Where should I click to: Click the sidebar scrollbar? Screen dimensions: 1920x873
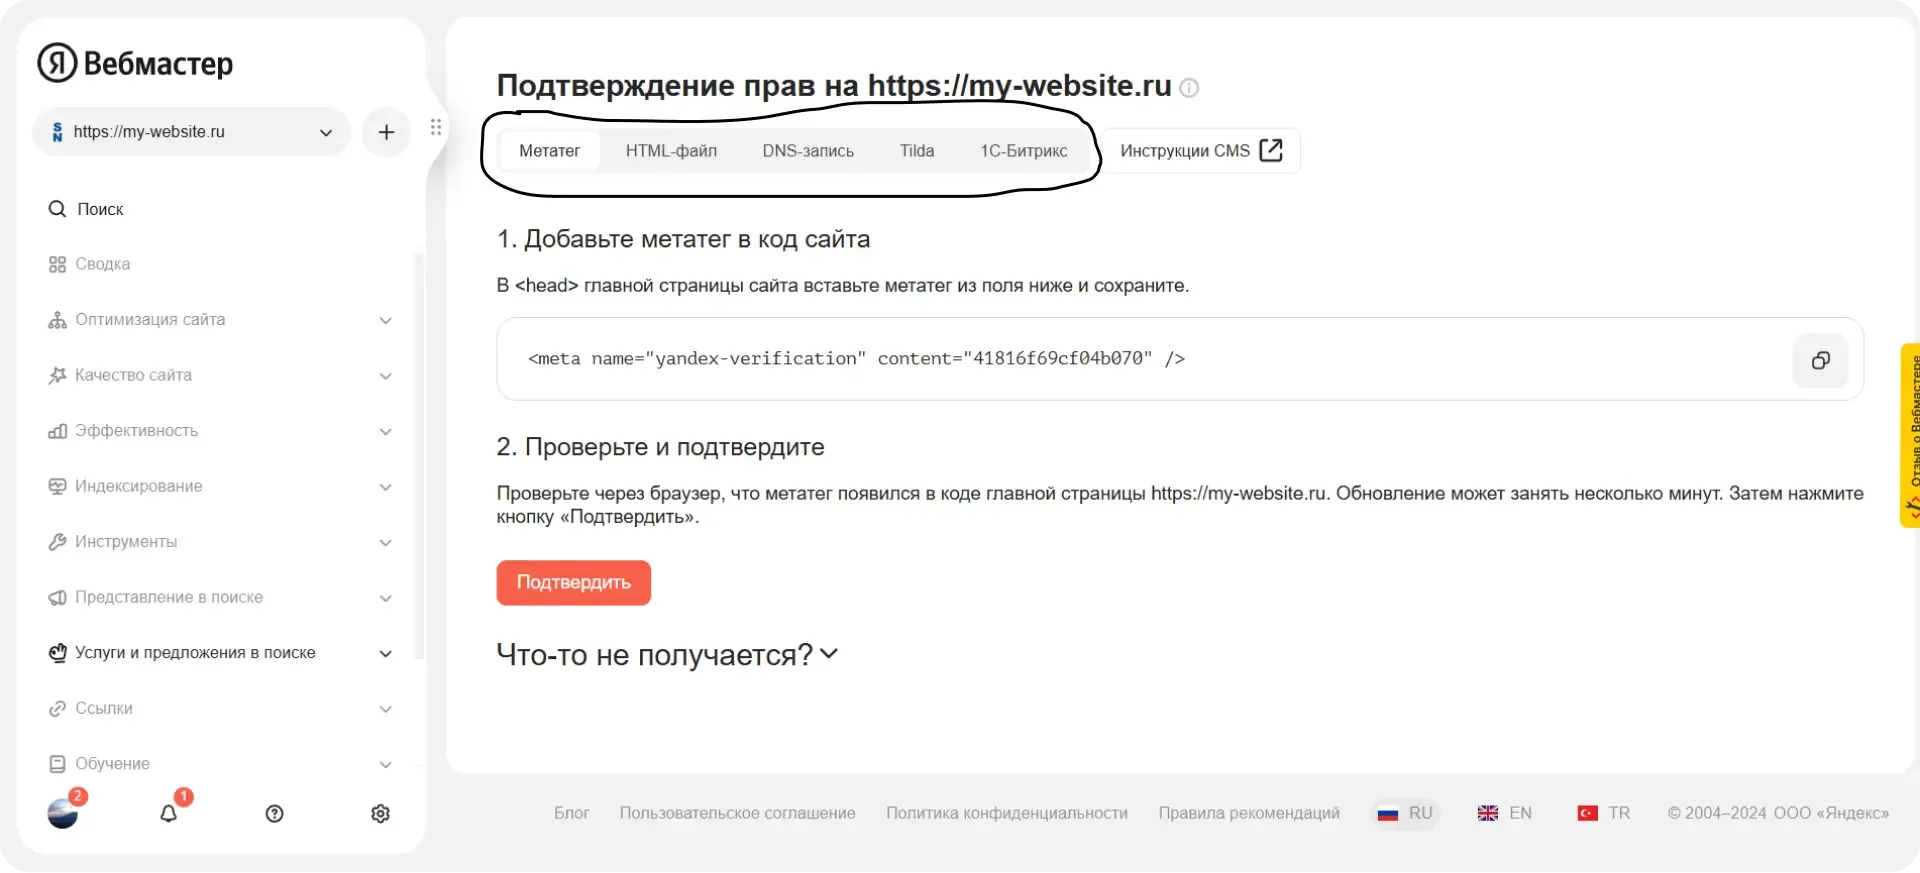[x=419, y=455]
